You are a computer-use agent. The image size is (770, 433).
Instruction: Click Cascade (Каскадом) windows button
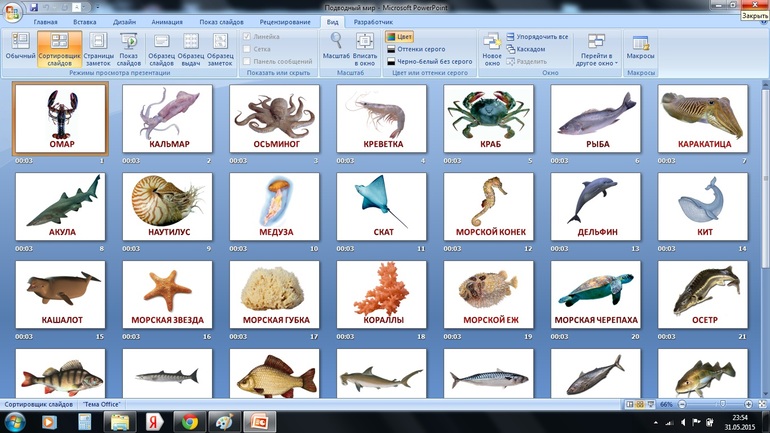526,49
